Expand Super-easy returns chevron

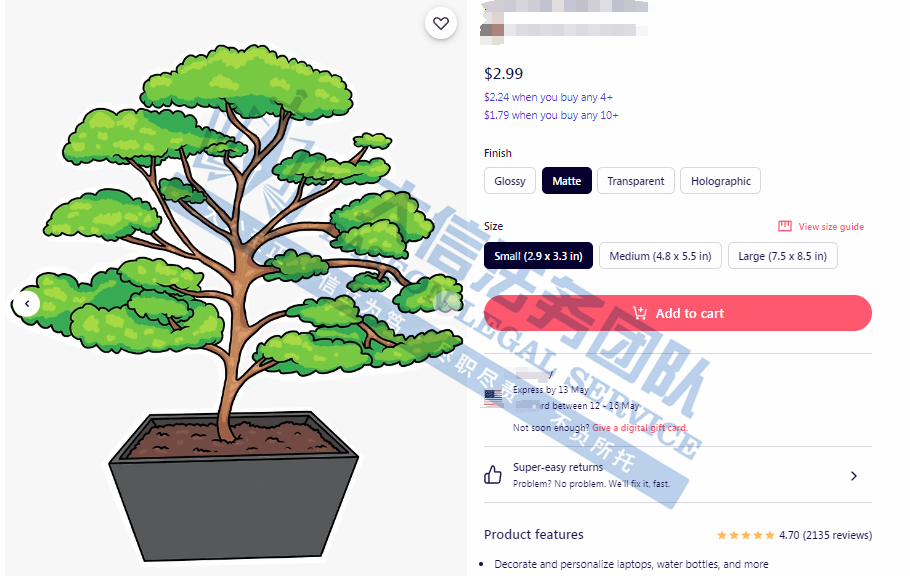click(x=854, y=476)
